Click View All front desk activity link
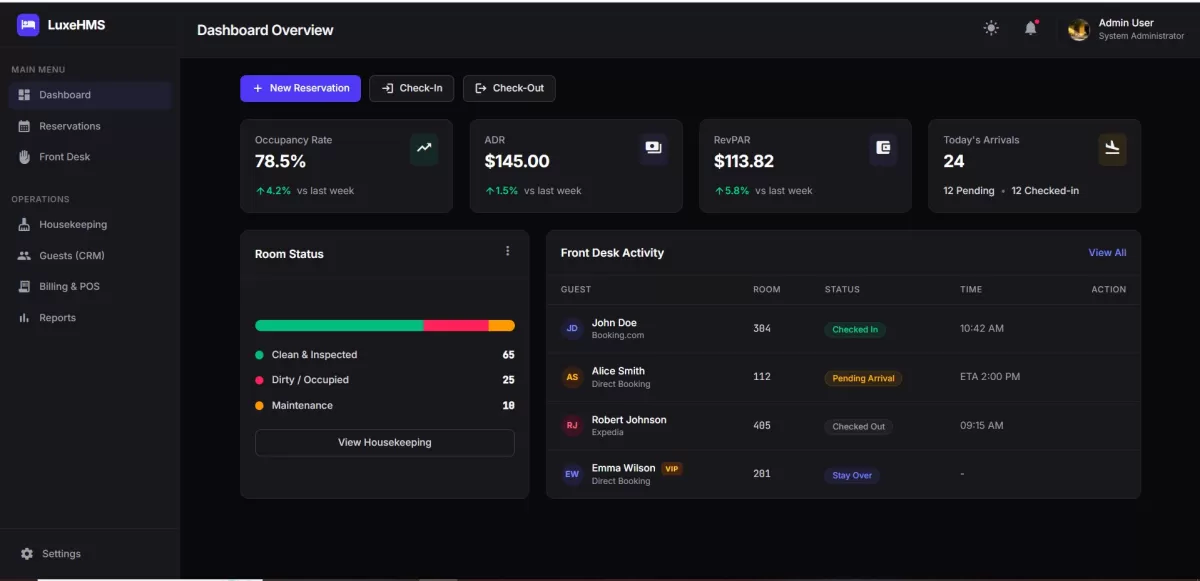Image resolution: width=1200 pixels, height=581 pixels. [1107, 253]
